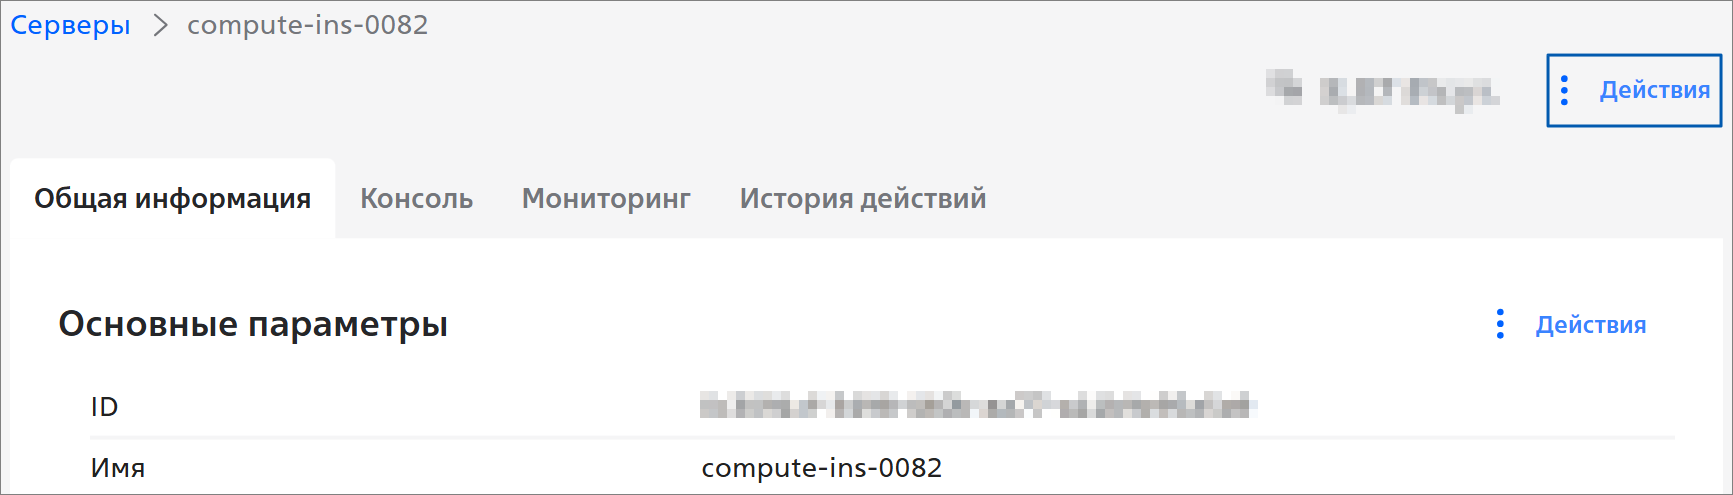This screenshot has height=495, width=1733.
Task: Click the Имя field label
Action: point(118,468)
